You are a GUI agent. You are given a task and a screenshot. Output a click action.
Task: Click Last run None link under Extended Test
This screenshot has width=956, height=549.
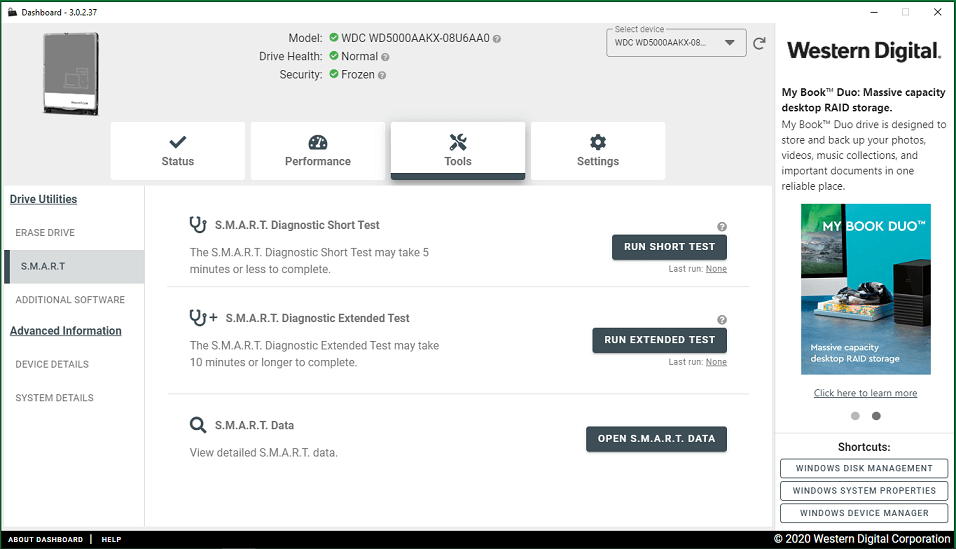pos(716,362)
